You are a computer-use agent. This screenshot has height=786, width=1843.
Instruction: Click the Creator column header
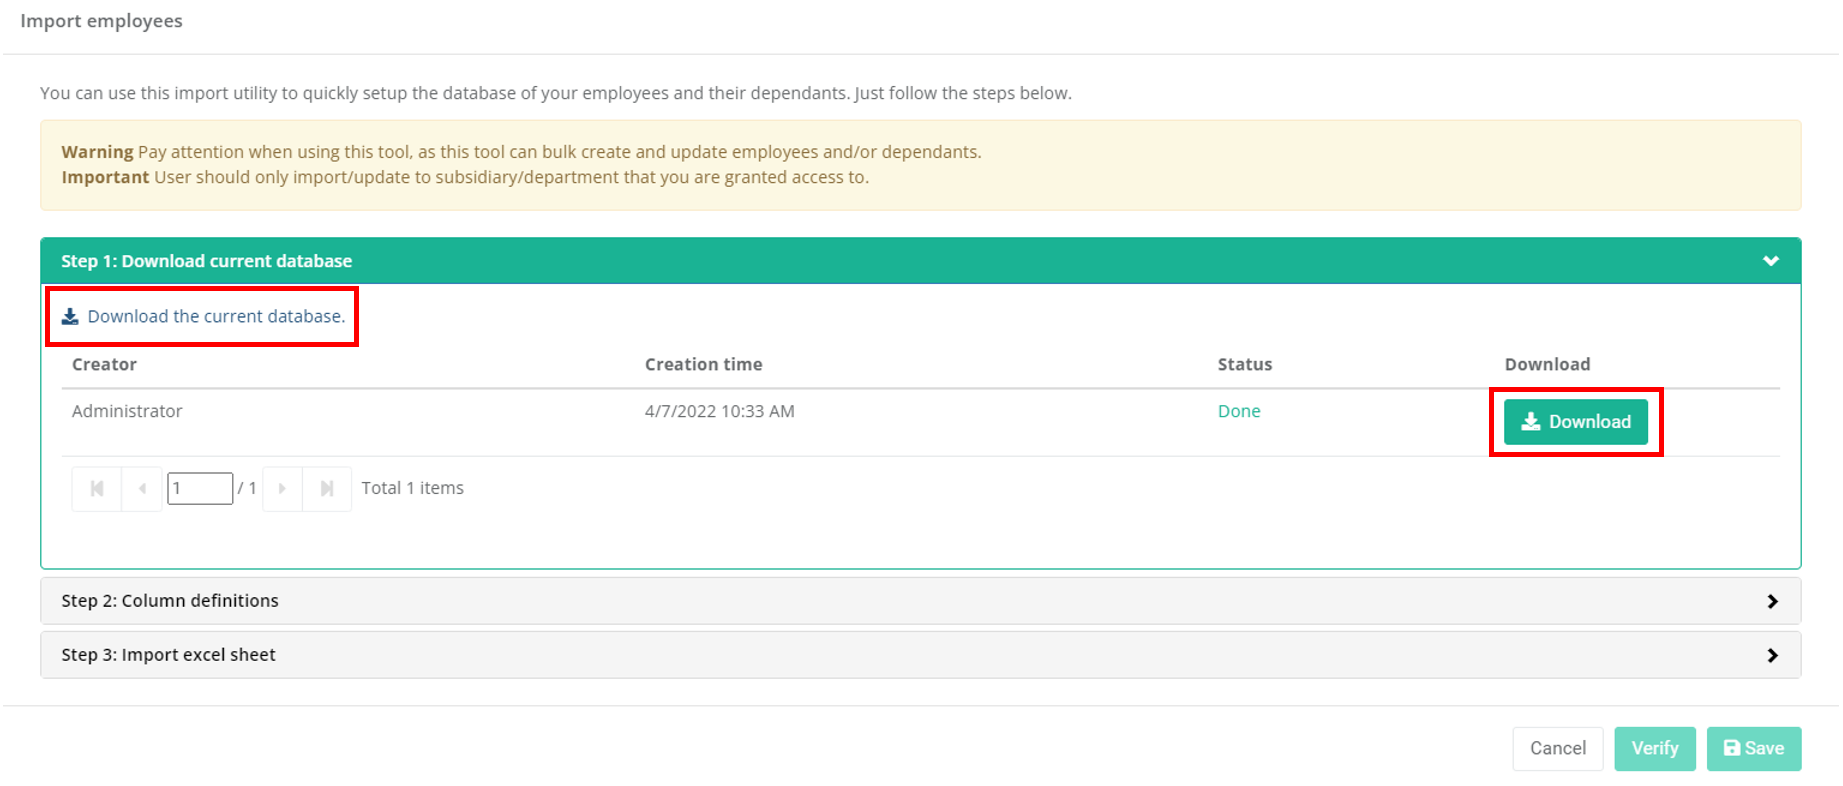(104, 365)
